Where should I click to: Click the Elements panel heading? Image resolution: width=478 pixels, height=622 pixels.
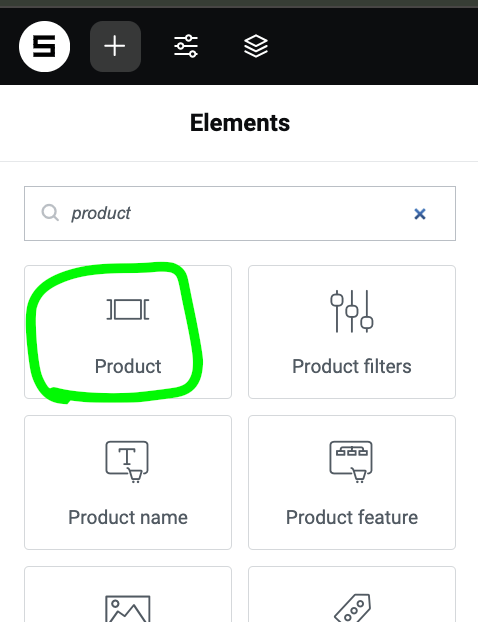click(x=240, y=123)
